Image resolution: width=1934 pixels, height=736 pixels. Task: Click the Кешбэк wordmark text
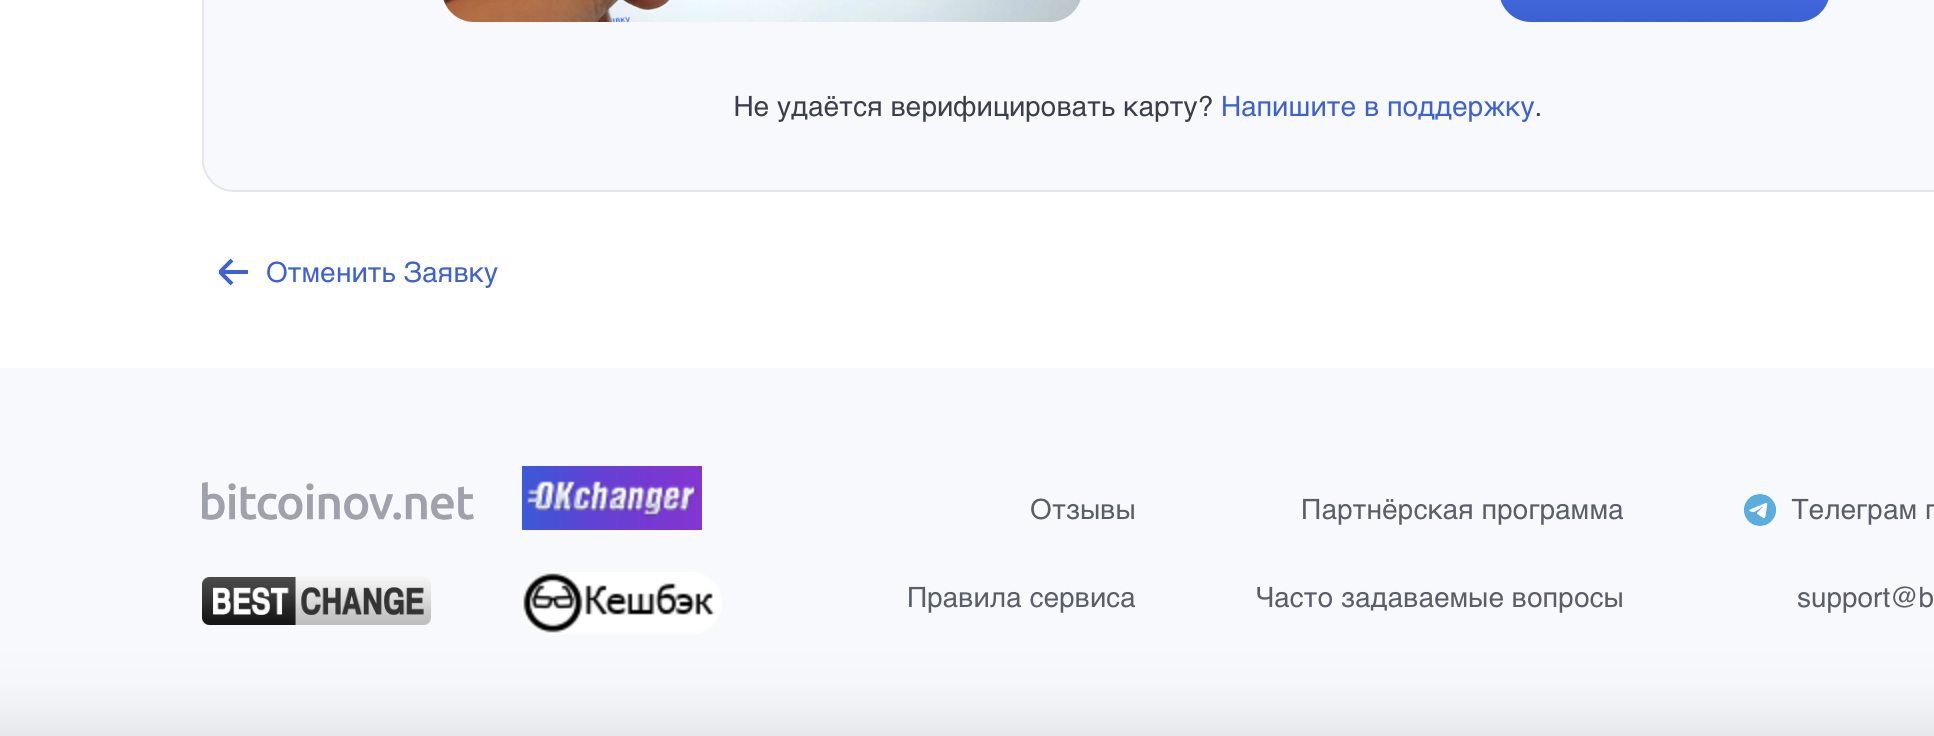coord(648,602)
